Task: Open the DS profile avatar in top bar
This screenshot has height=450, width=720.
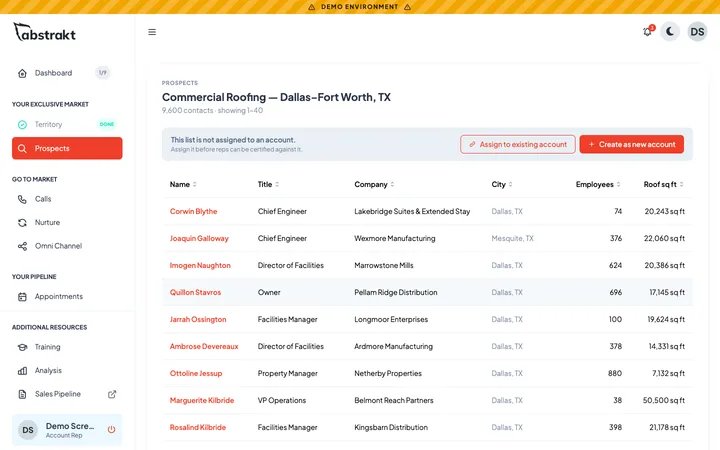Action: click(x=697, y=32)
